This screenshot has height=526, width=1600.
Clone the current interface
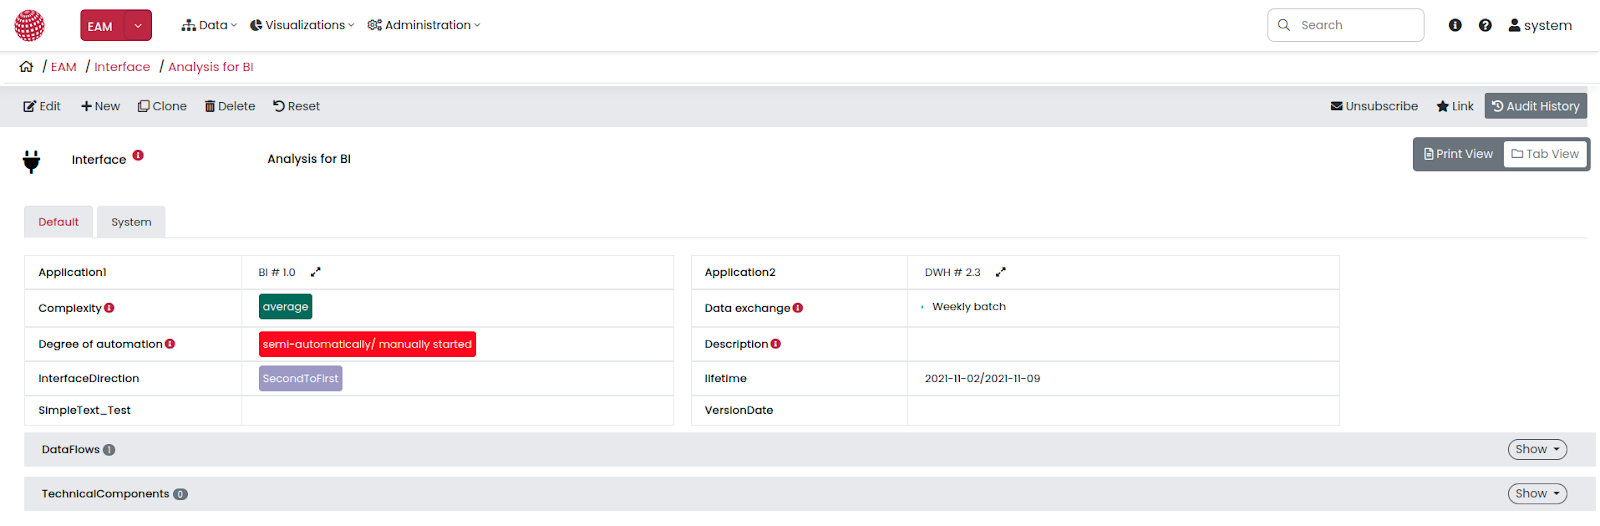click(162, 106)
